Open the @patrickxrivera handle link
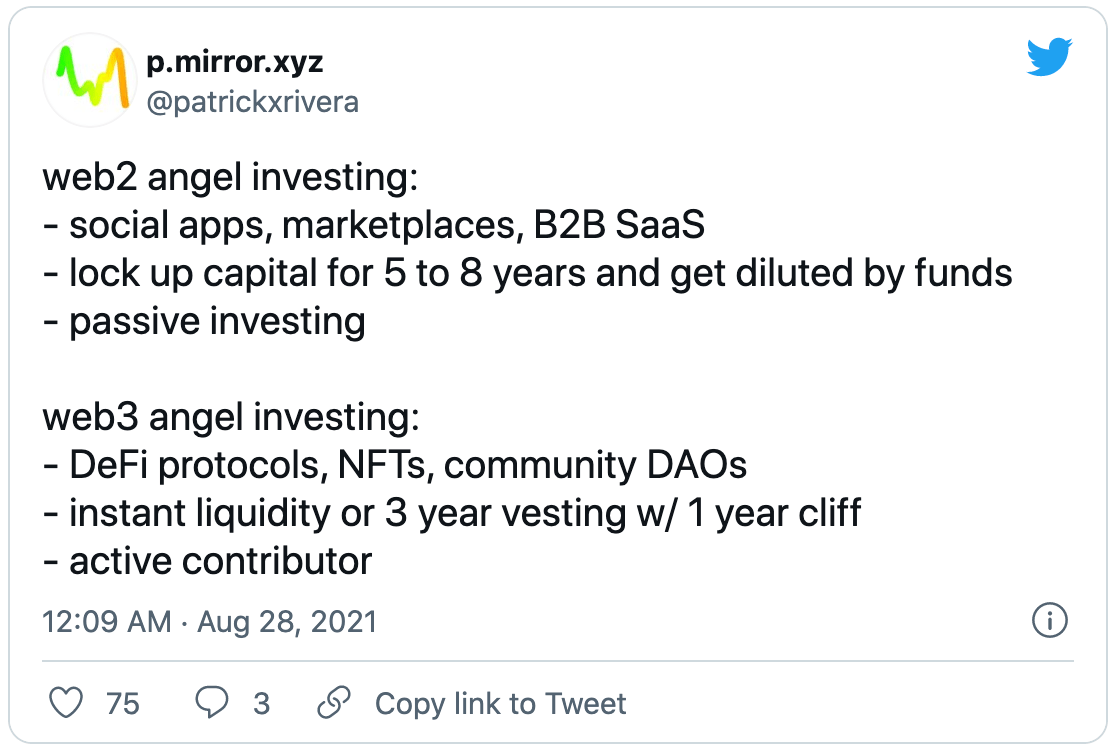This screenshot has height=754, width=1114. click(x=253, y=102)
